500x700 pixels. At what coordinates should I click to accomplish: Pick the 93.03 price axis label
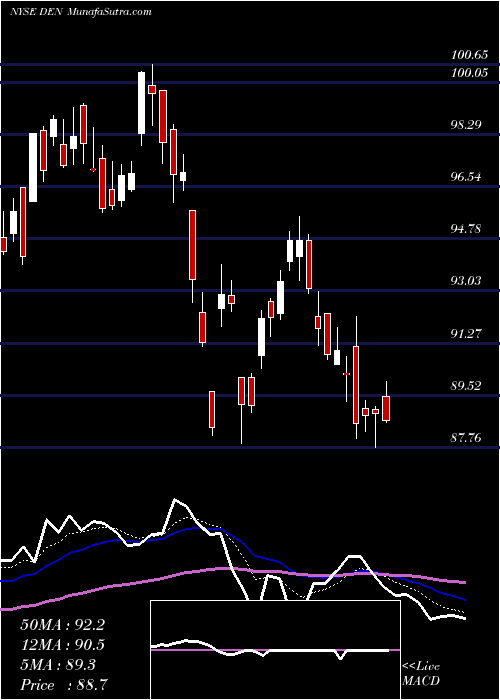(466, 281)
